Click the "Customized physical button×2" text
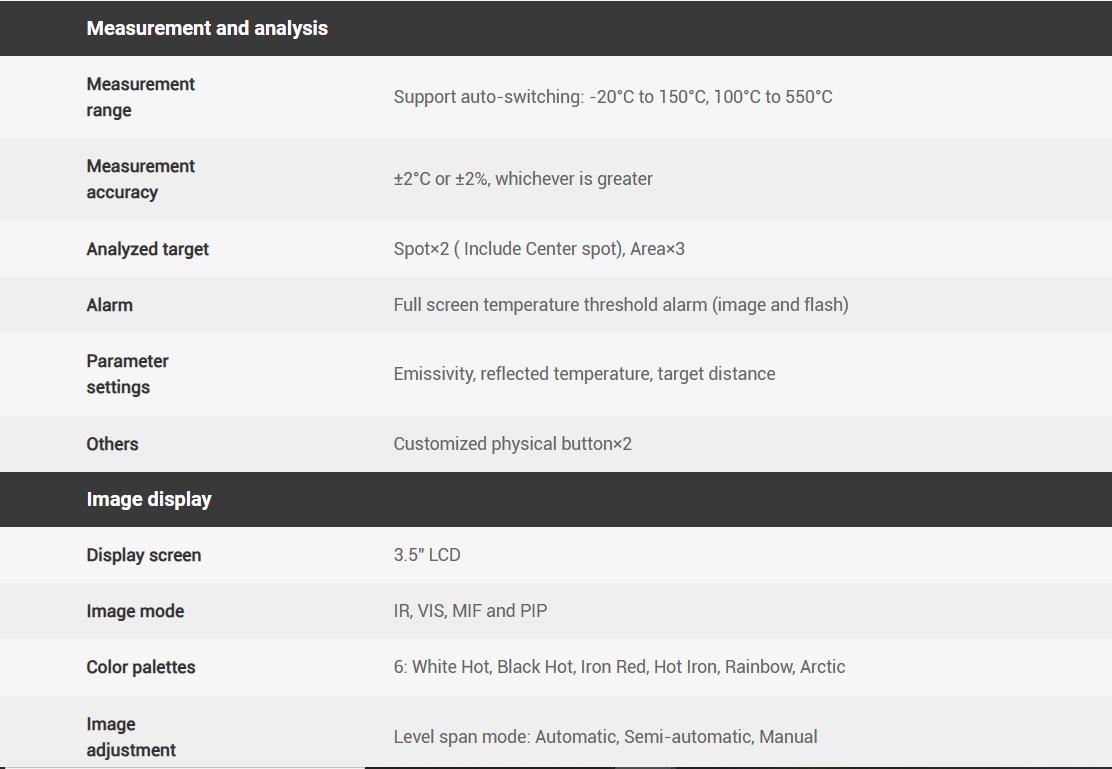Image resolution: width=1112 pixels, height=769 pixels. tap(512, 444)
